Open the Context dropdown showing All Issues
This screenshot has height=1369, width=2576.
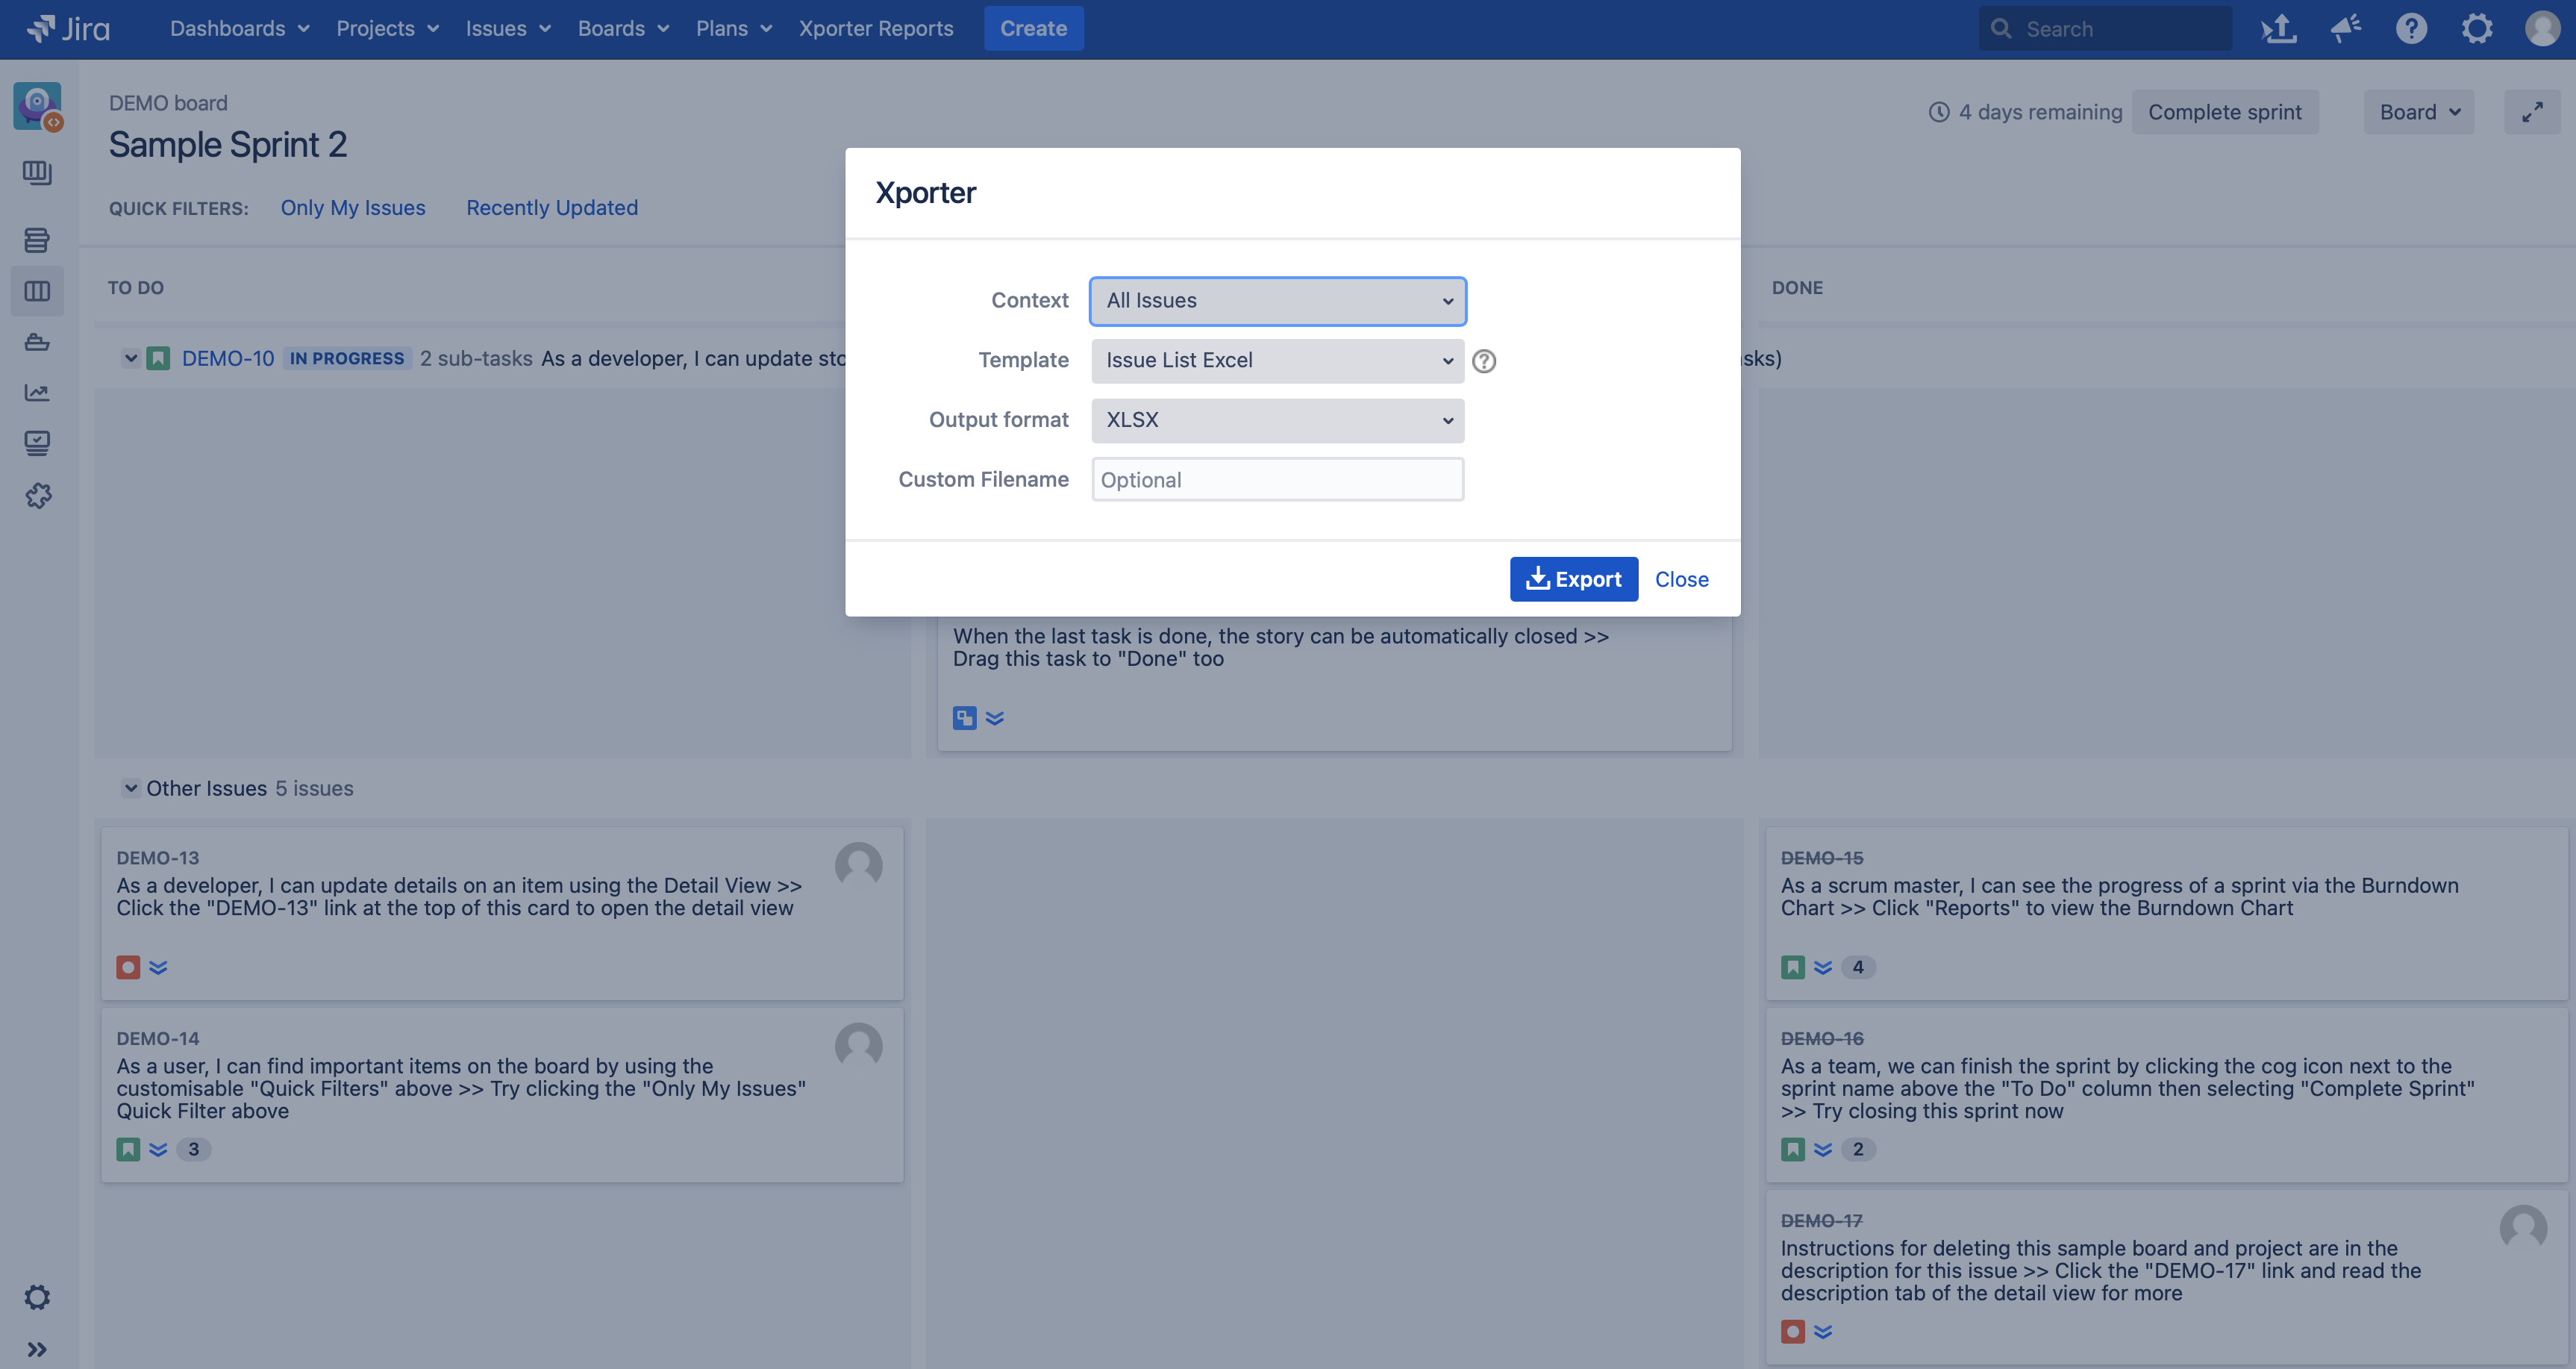1277,301
